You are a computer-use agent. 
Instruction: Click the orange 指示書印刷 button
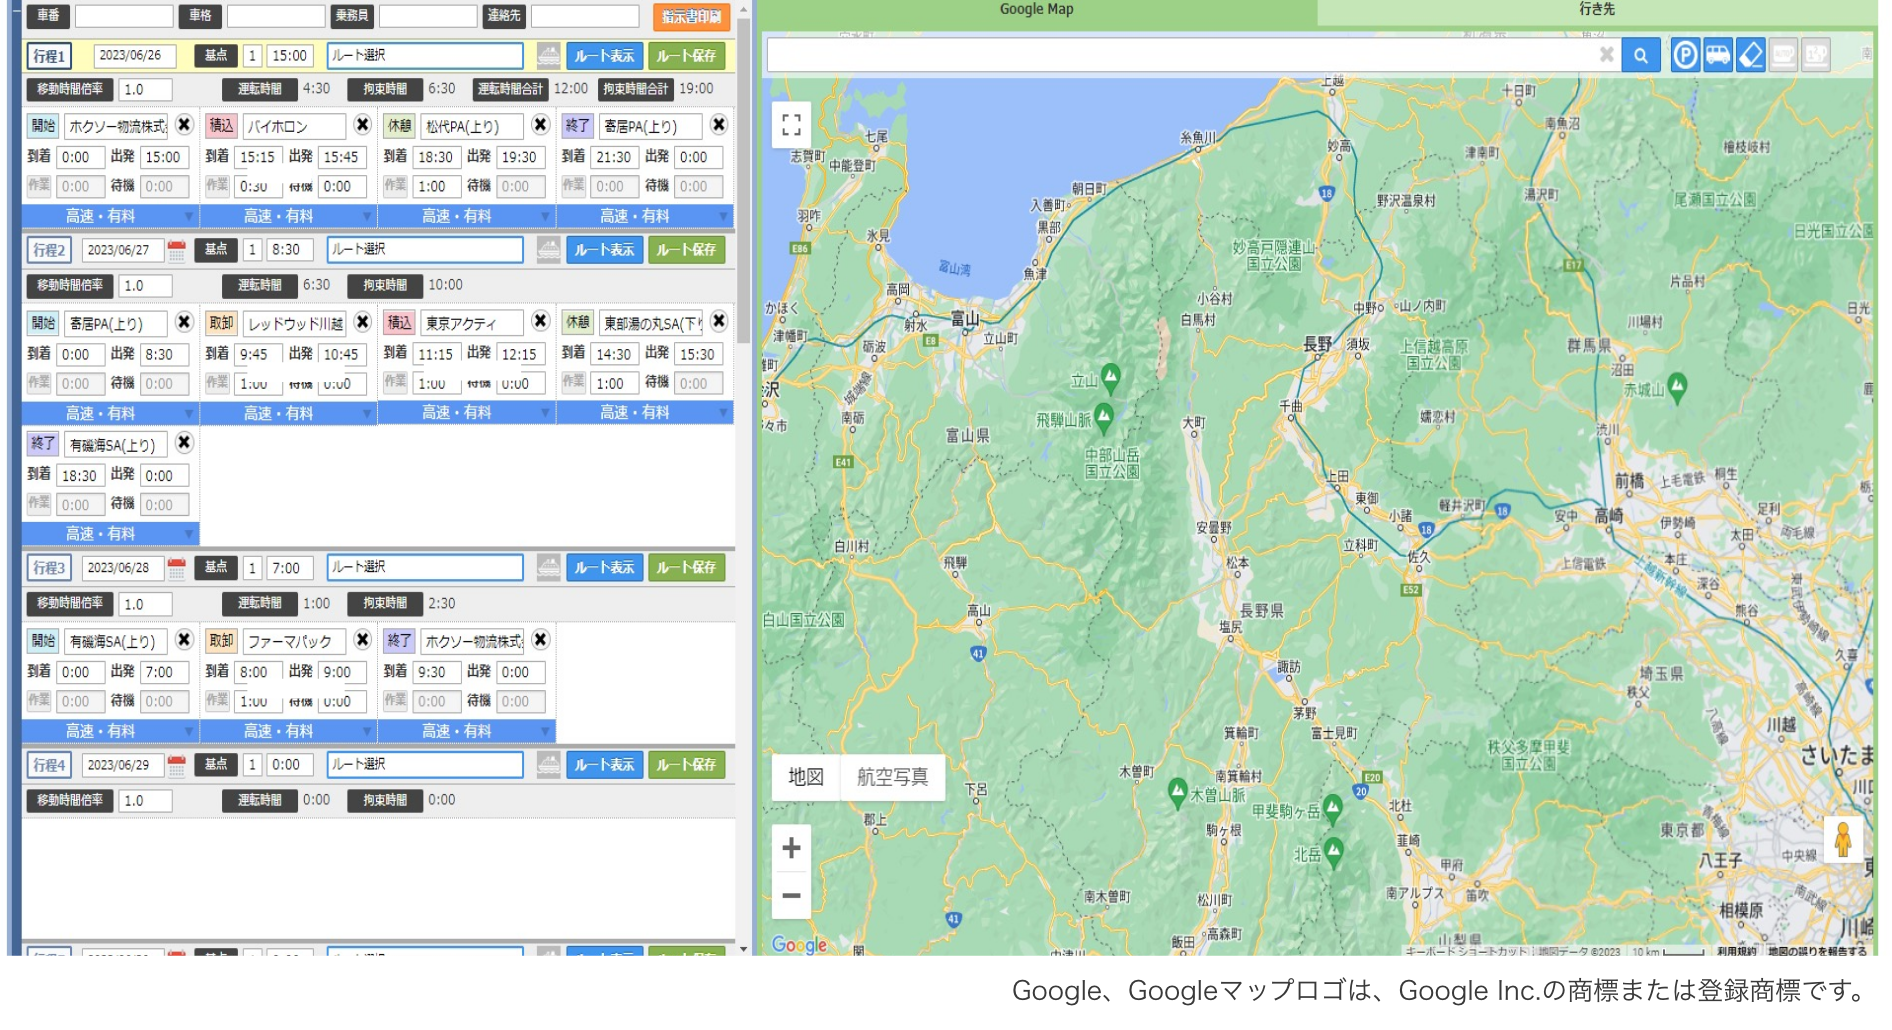pyautogui.click(x=691, y=16)
